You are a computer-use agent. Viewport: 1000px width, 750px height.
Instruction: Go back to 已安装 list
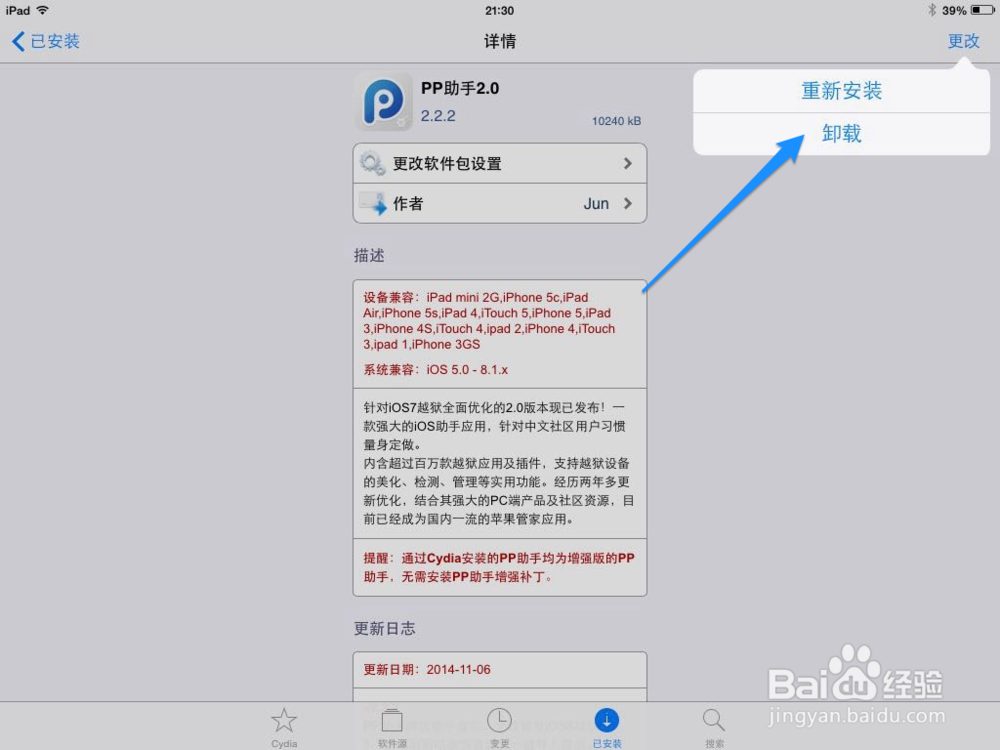45,41
